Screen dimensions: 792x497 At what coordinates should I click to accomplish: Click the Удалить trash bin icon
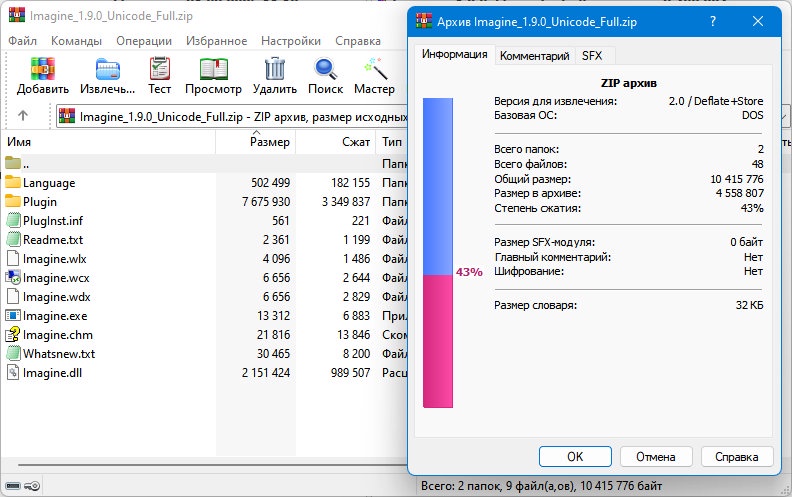[x=275, y=69]
